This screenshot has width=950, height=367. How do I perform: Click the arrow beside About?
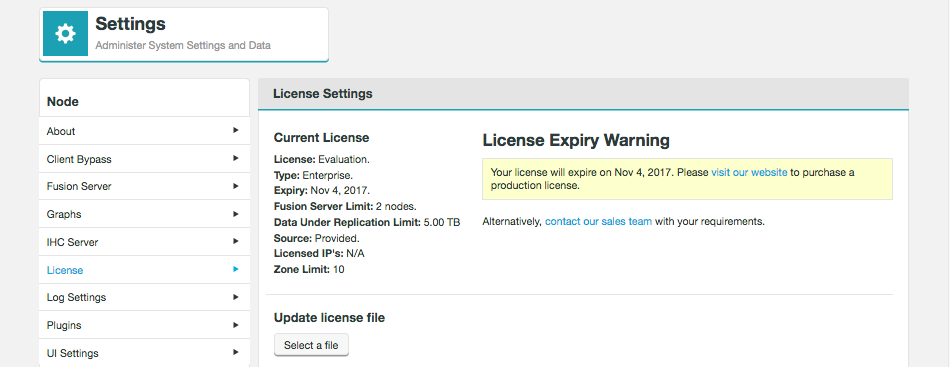(236, 130)
